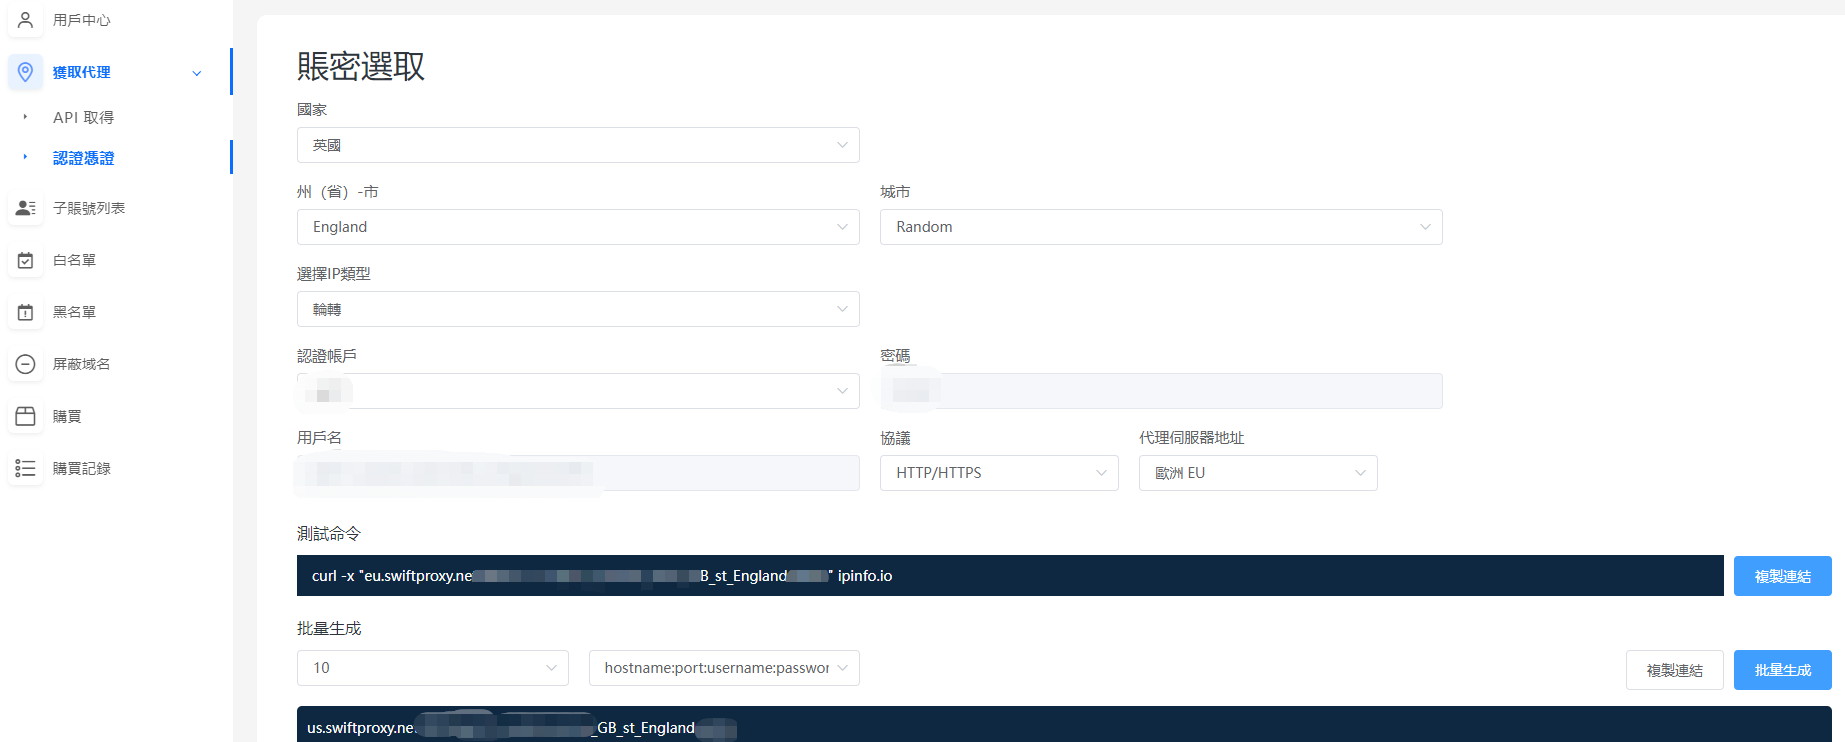Click the sub-account list icon
Screen dimensions: 1845x742
(26, 208)
